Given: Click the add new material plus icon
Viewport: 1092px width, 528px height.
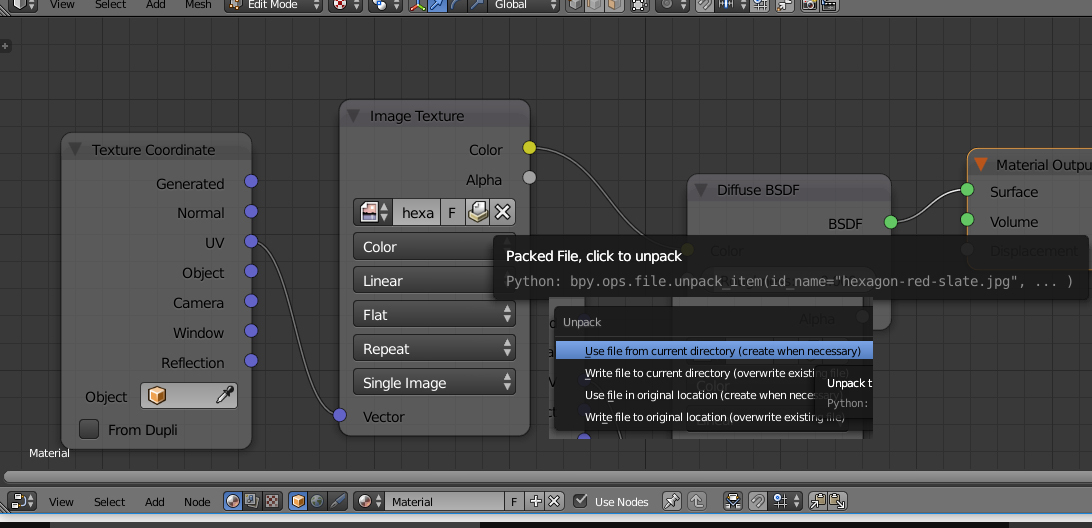Looking at the screenshot, I should pyautogui.click(x=535, y=501).
